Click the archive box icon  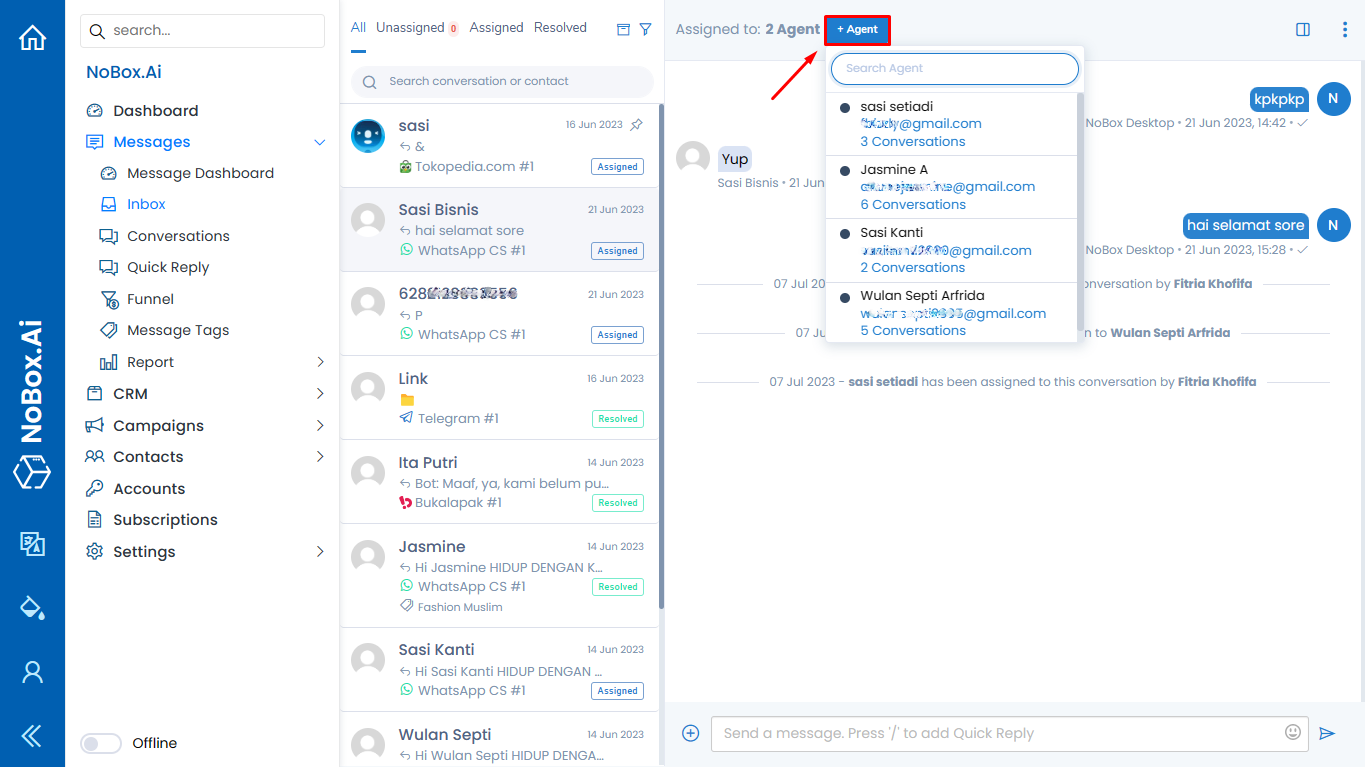click(x=623, y=29)
